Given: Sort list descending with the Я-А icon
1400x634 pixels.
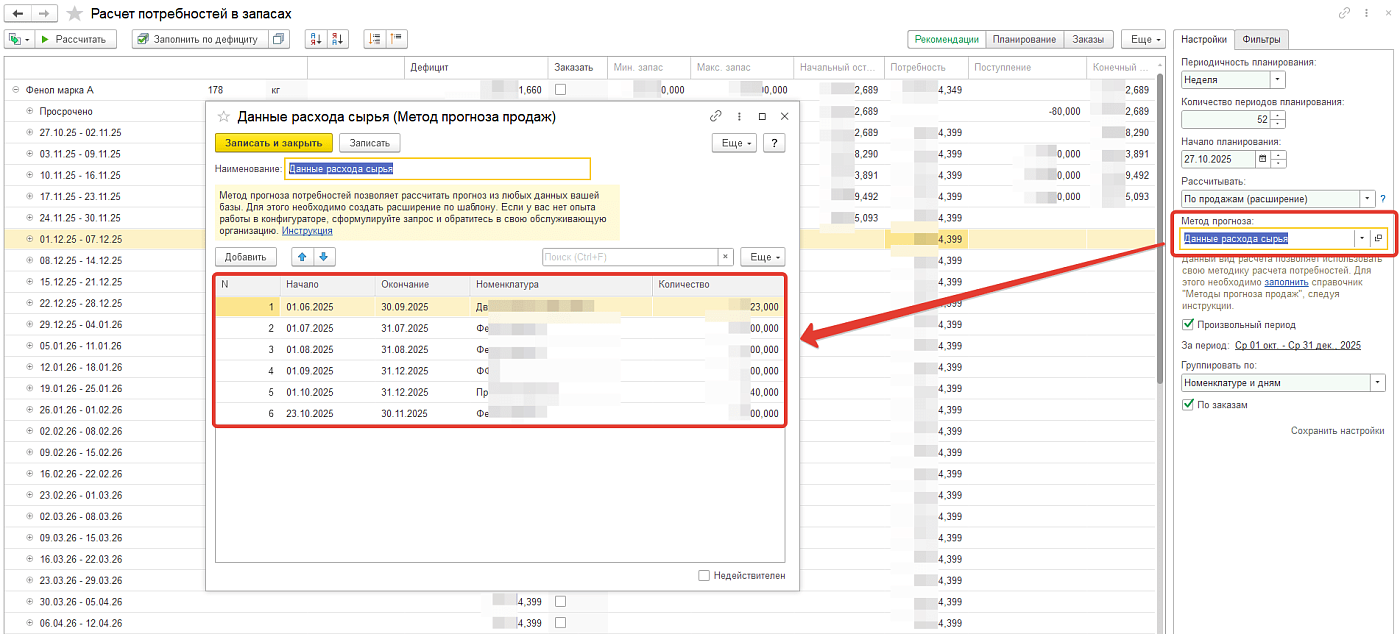Looking at the screenshot, I should [337, 39].
